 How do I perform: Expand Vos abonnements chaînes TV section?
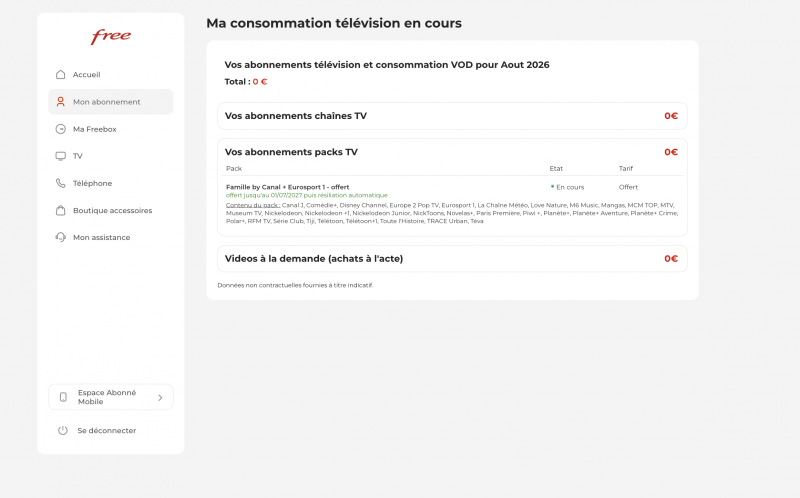click(x=452, y=116)
